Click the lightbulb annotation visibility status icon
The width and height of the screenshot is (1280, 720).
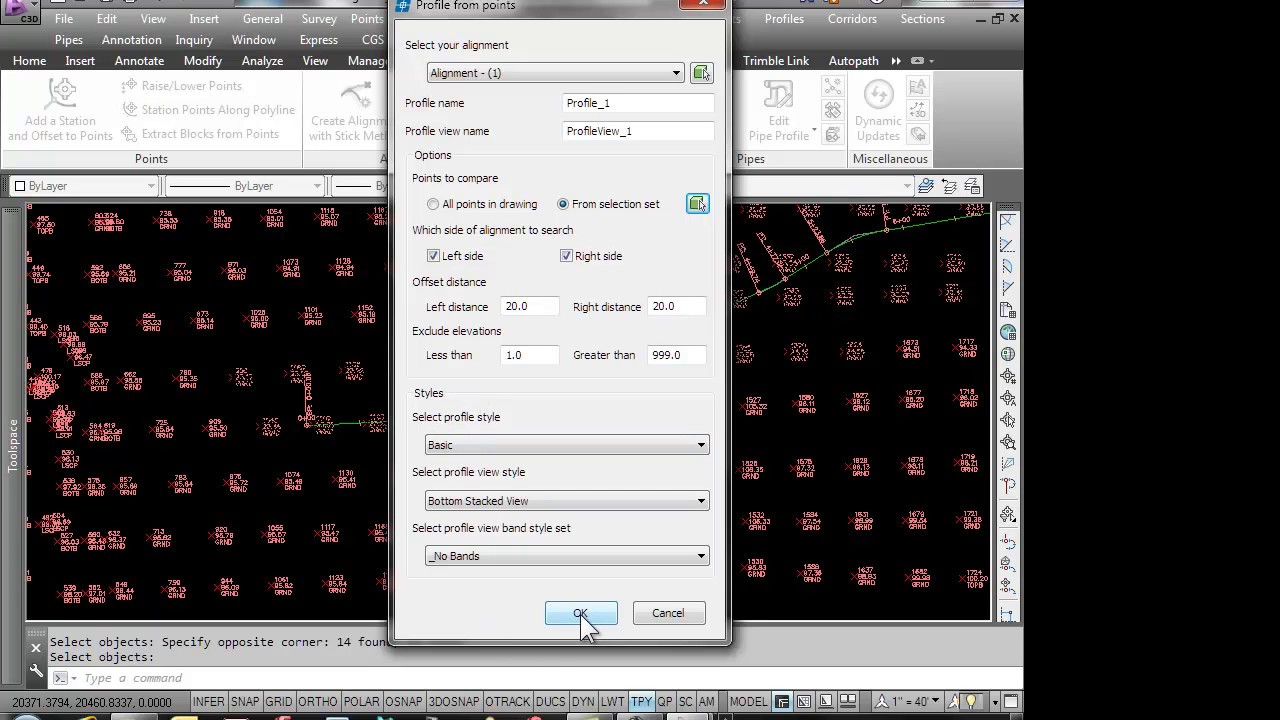[970, 702]
